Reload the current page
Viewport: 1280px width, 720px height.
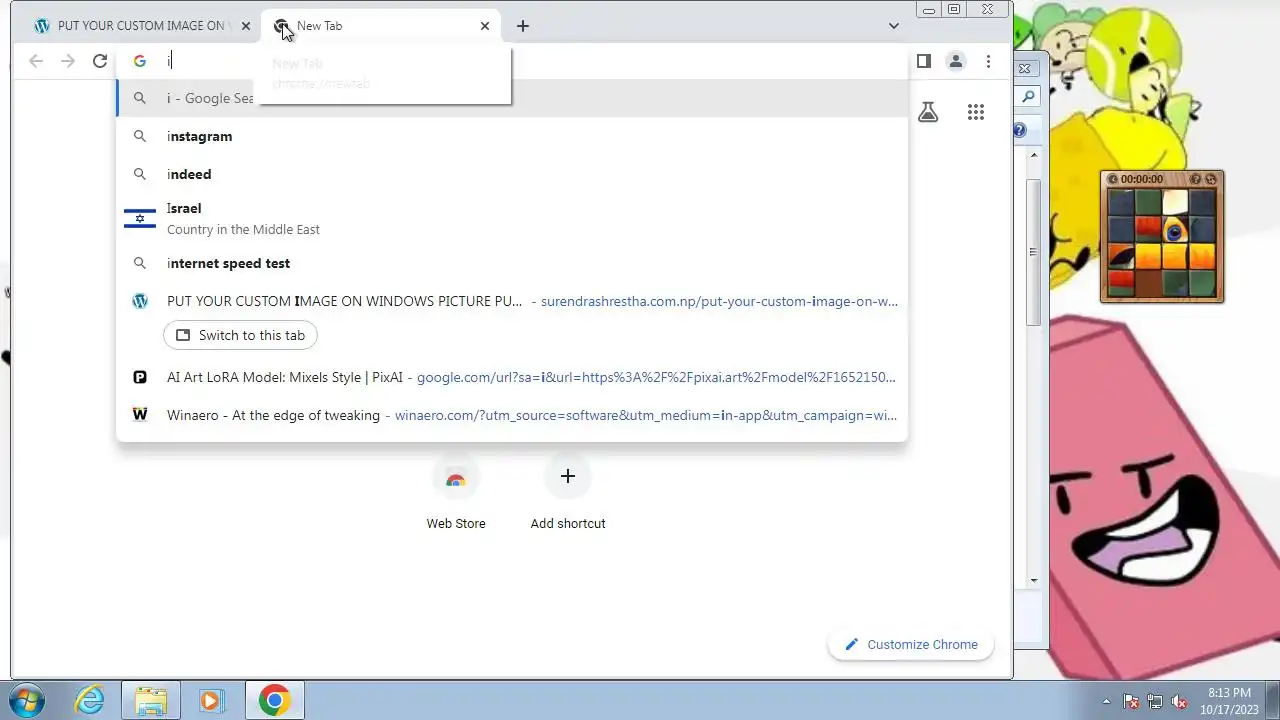(100, 61)
